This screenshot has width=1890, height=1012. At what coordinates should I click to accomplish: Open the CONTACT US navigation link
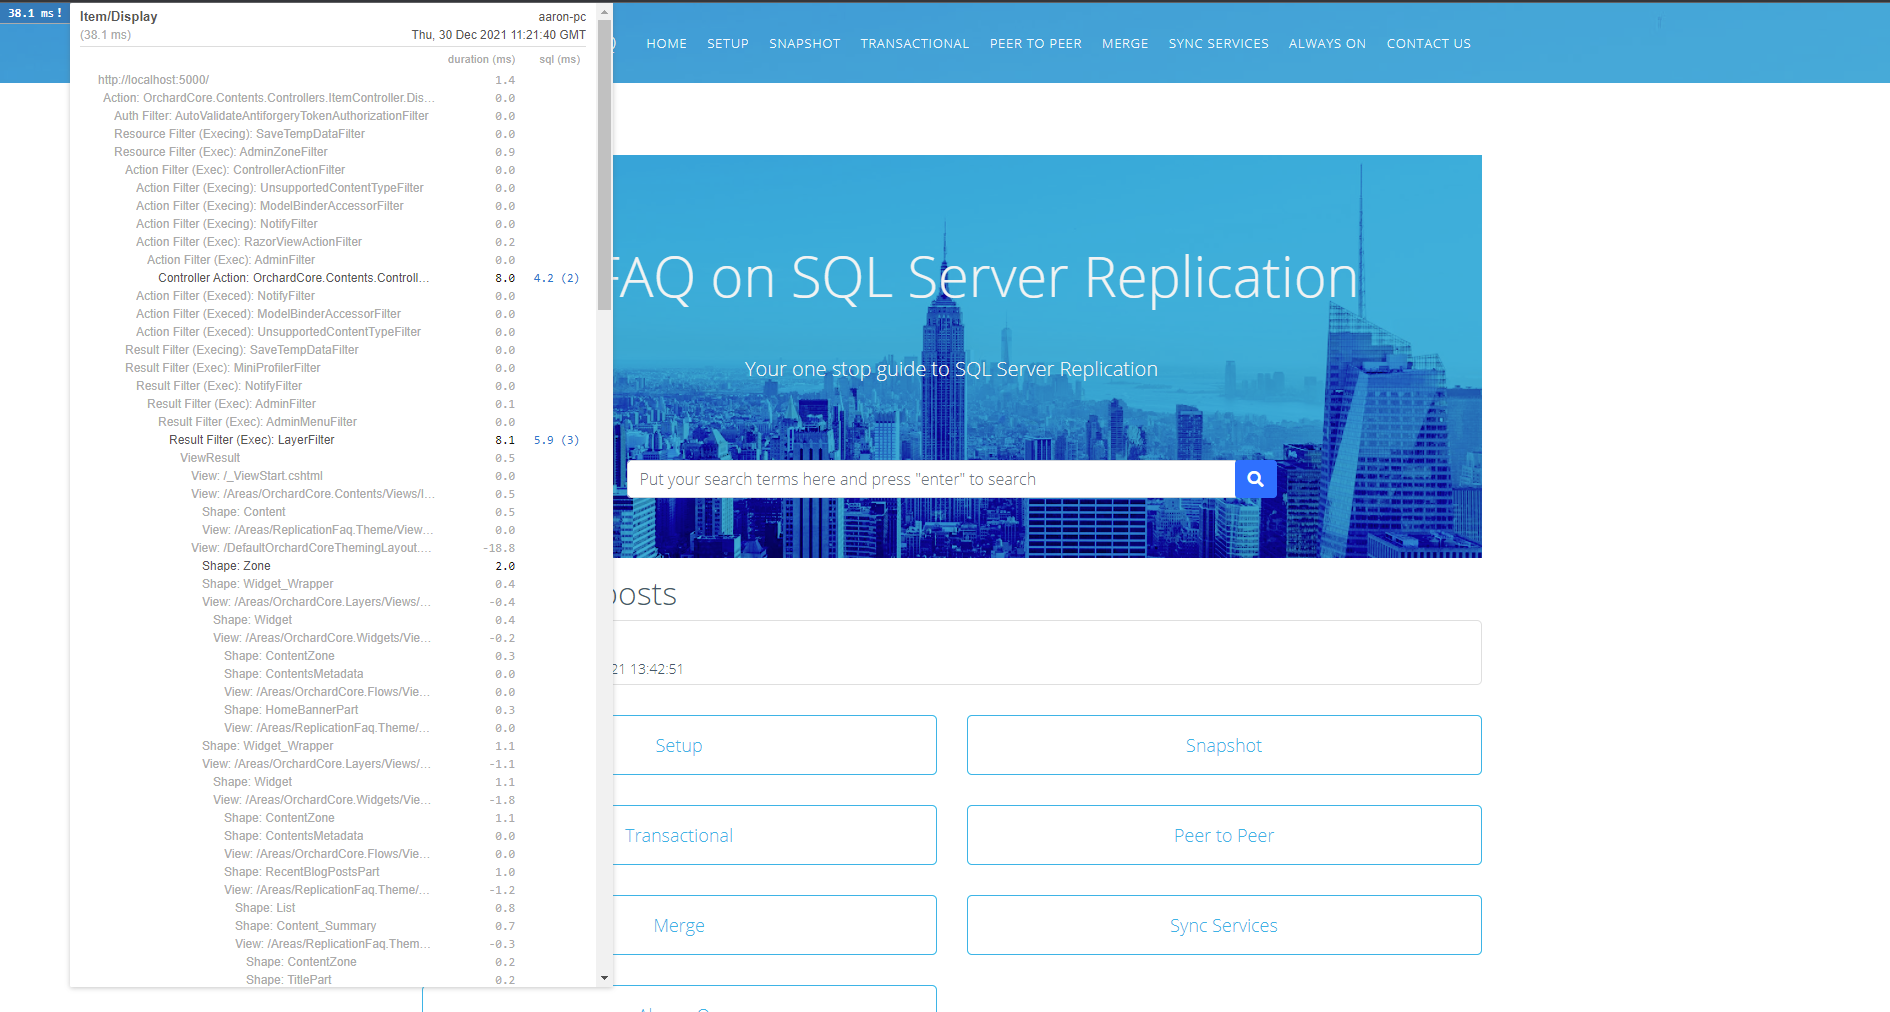click(1428, 44)
